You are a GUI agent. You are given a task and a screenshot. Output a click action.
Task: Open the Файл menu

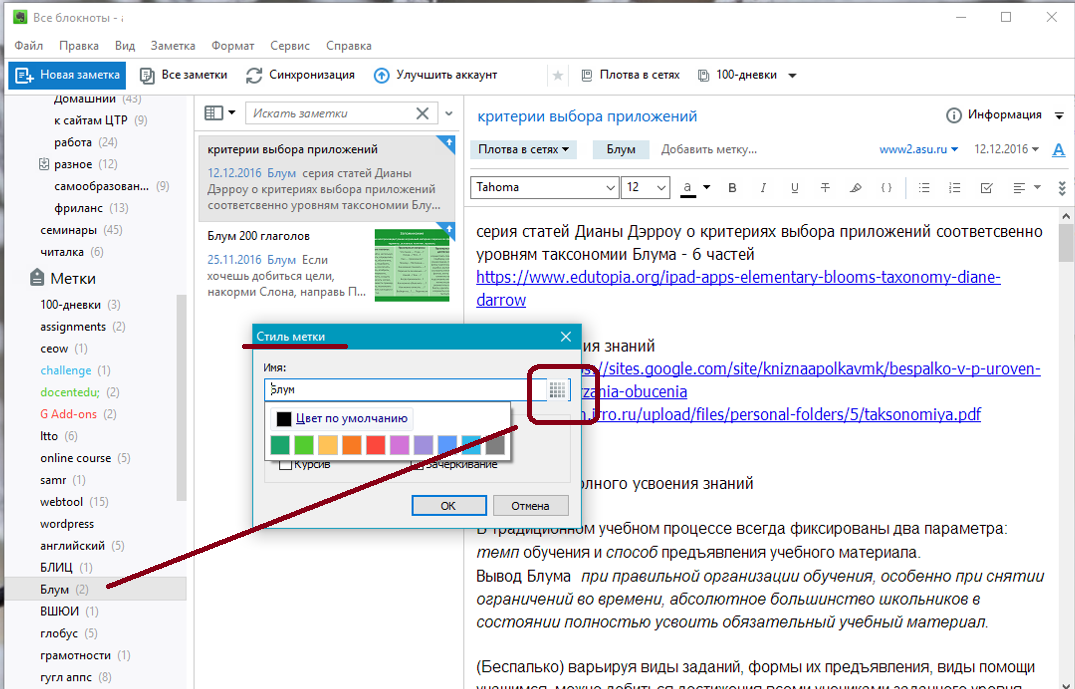(28, 46)
